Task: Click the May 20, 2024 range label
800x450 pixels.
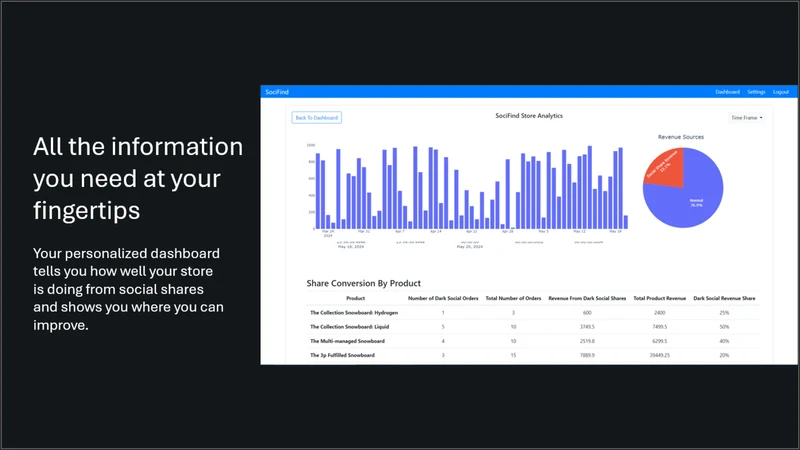Action: point(469,247)
